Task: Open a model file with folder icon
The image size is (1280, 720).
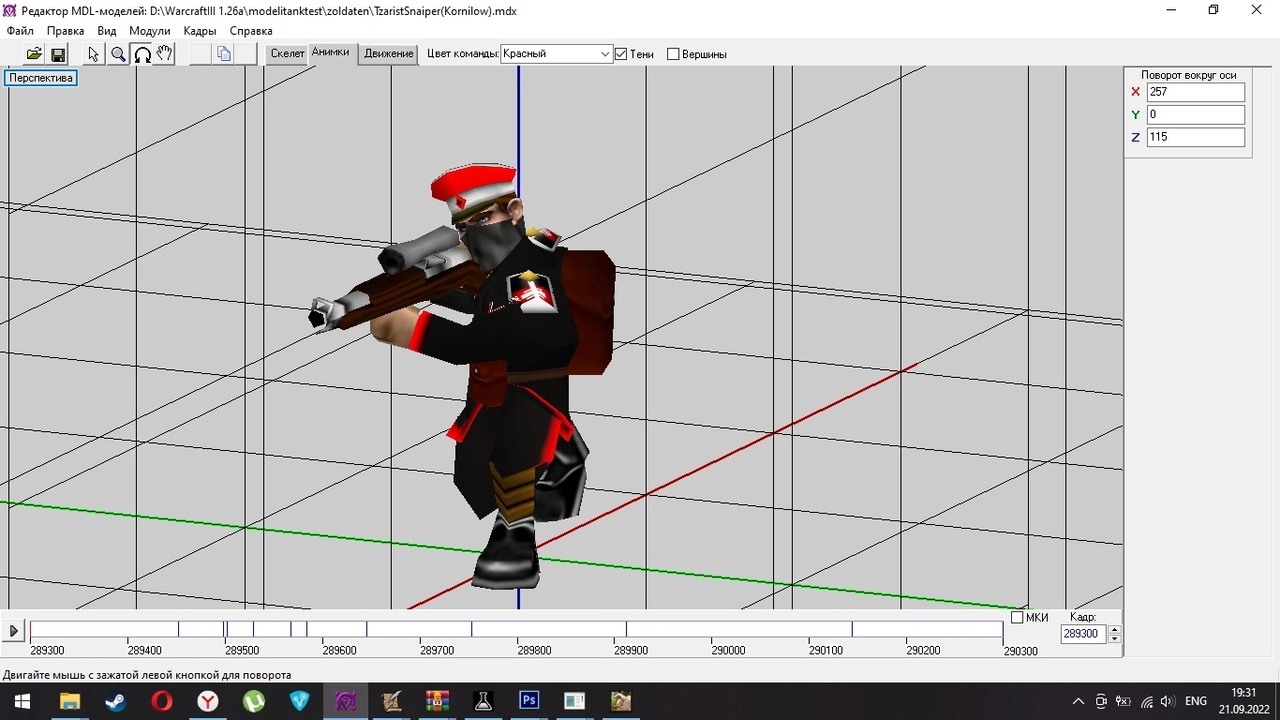Action: pos(34,54)
